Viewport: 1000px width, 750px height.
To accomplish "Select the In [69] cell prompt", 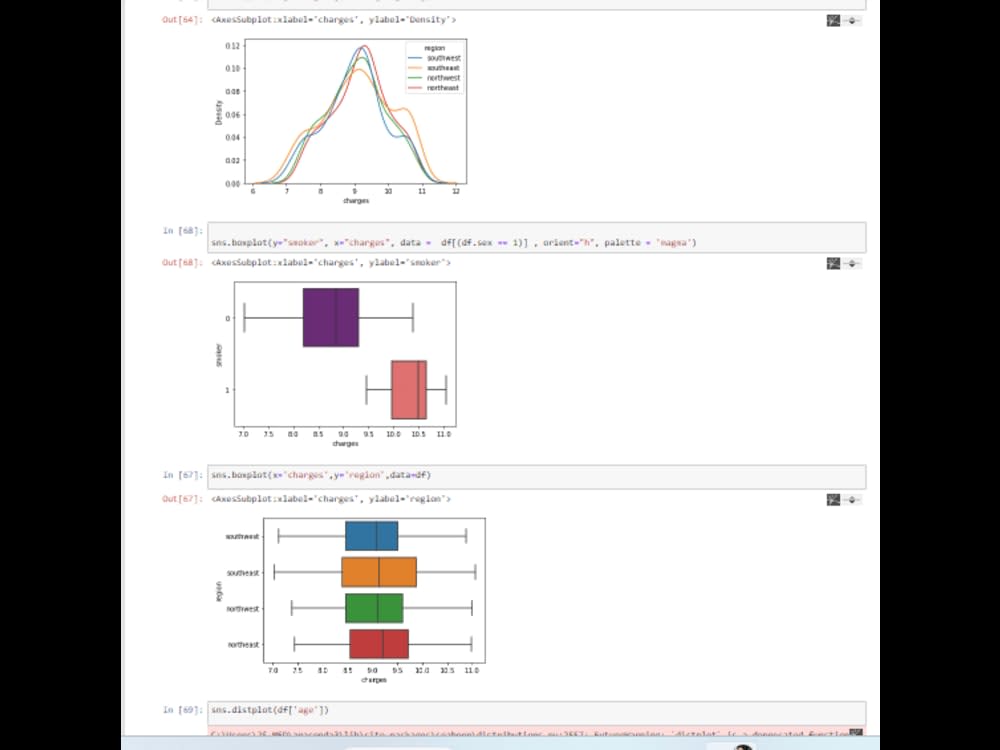I will pyautogui.click(x=182, y=710).
